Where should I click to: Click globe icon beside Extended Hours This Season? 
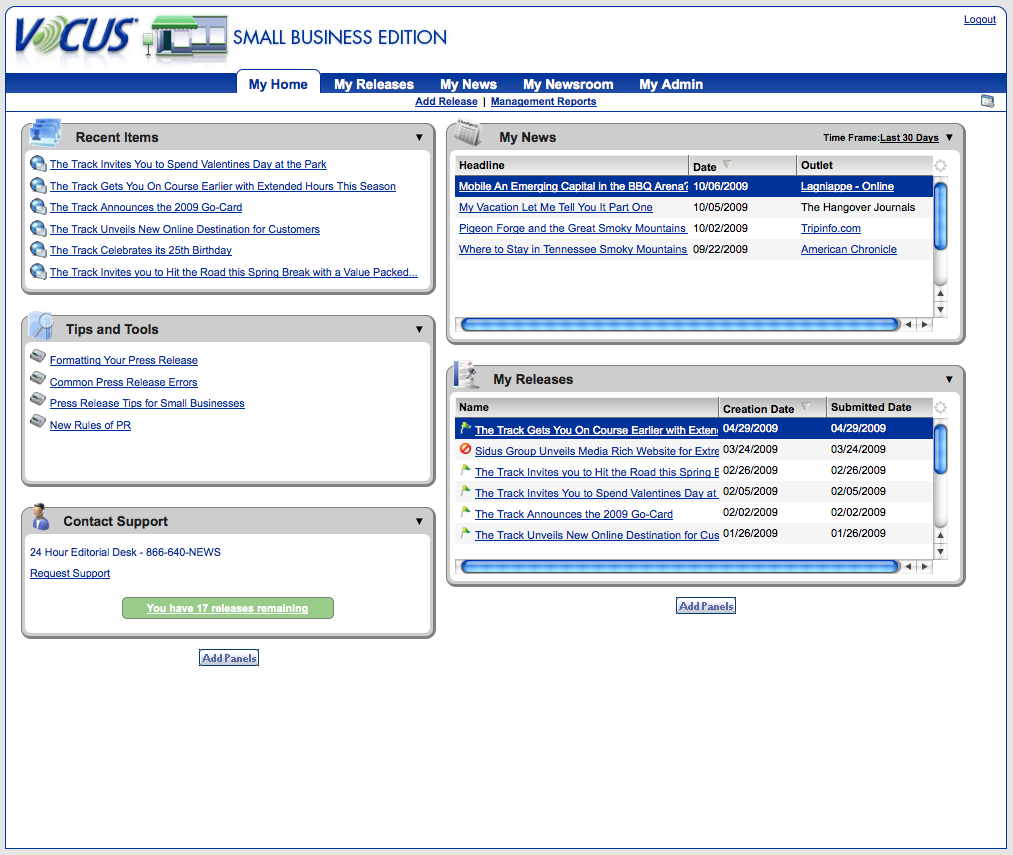tap(38, 185)
